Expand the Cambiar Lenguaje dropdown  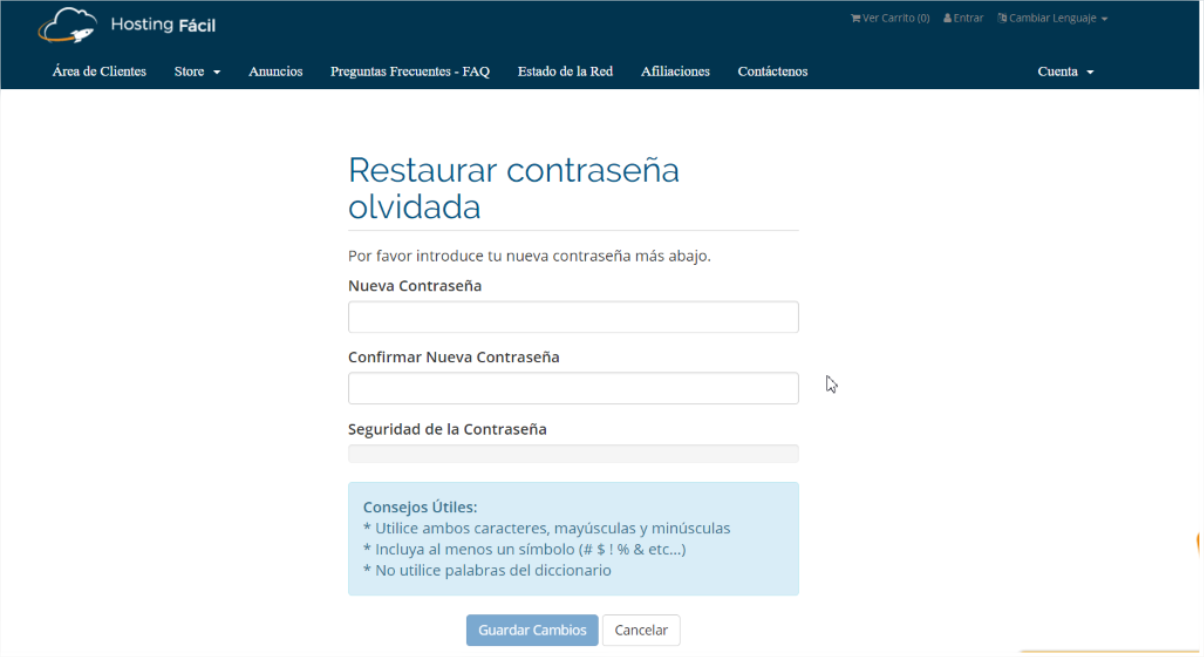(x=1053, y=18)
